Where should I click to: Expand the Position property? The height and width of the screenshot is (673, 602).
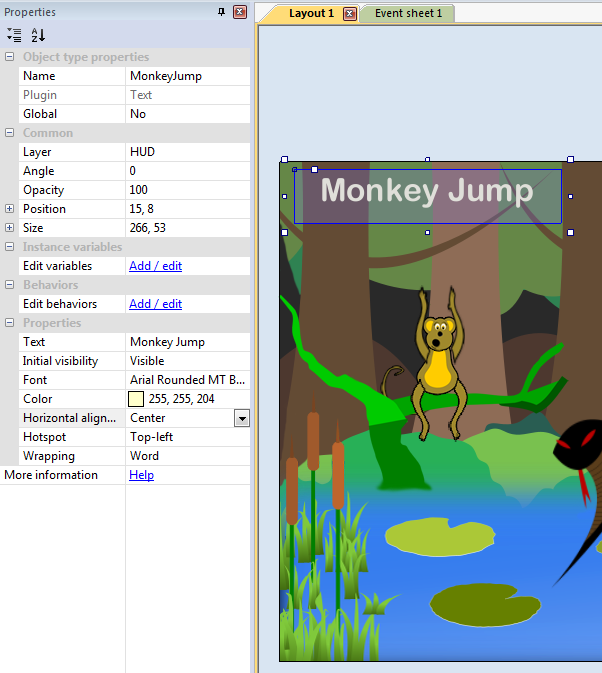tap(9, 209)
